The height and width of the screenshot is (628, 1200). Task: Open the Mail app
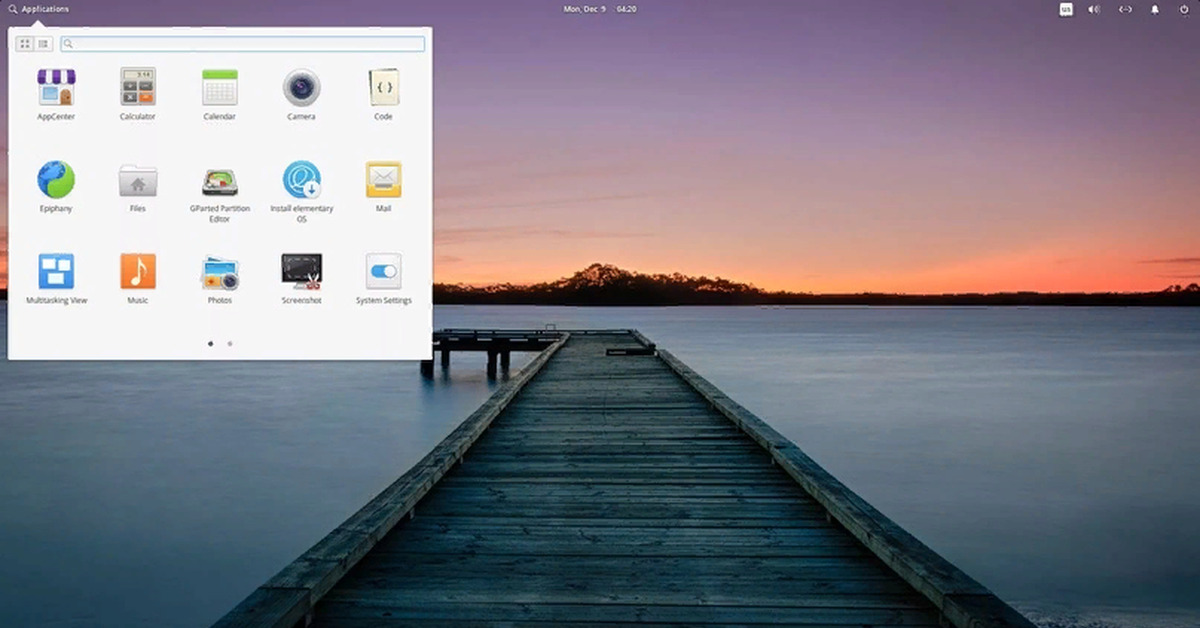(383, 180)
